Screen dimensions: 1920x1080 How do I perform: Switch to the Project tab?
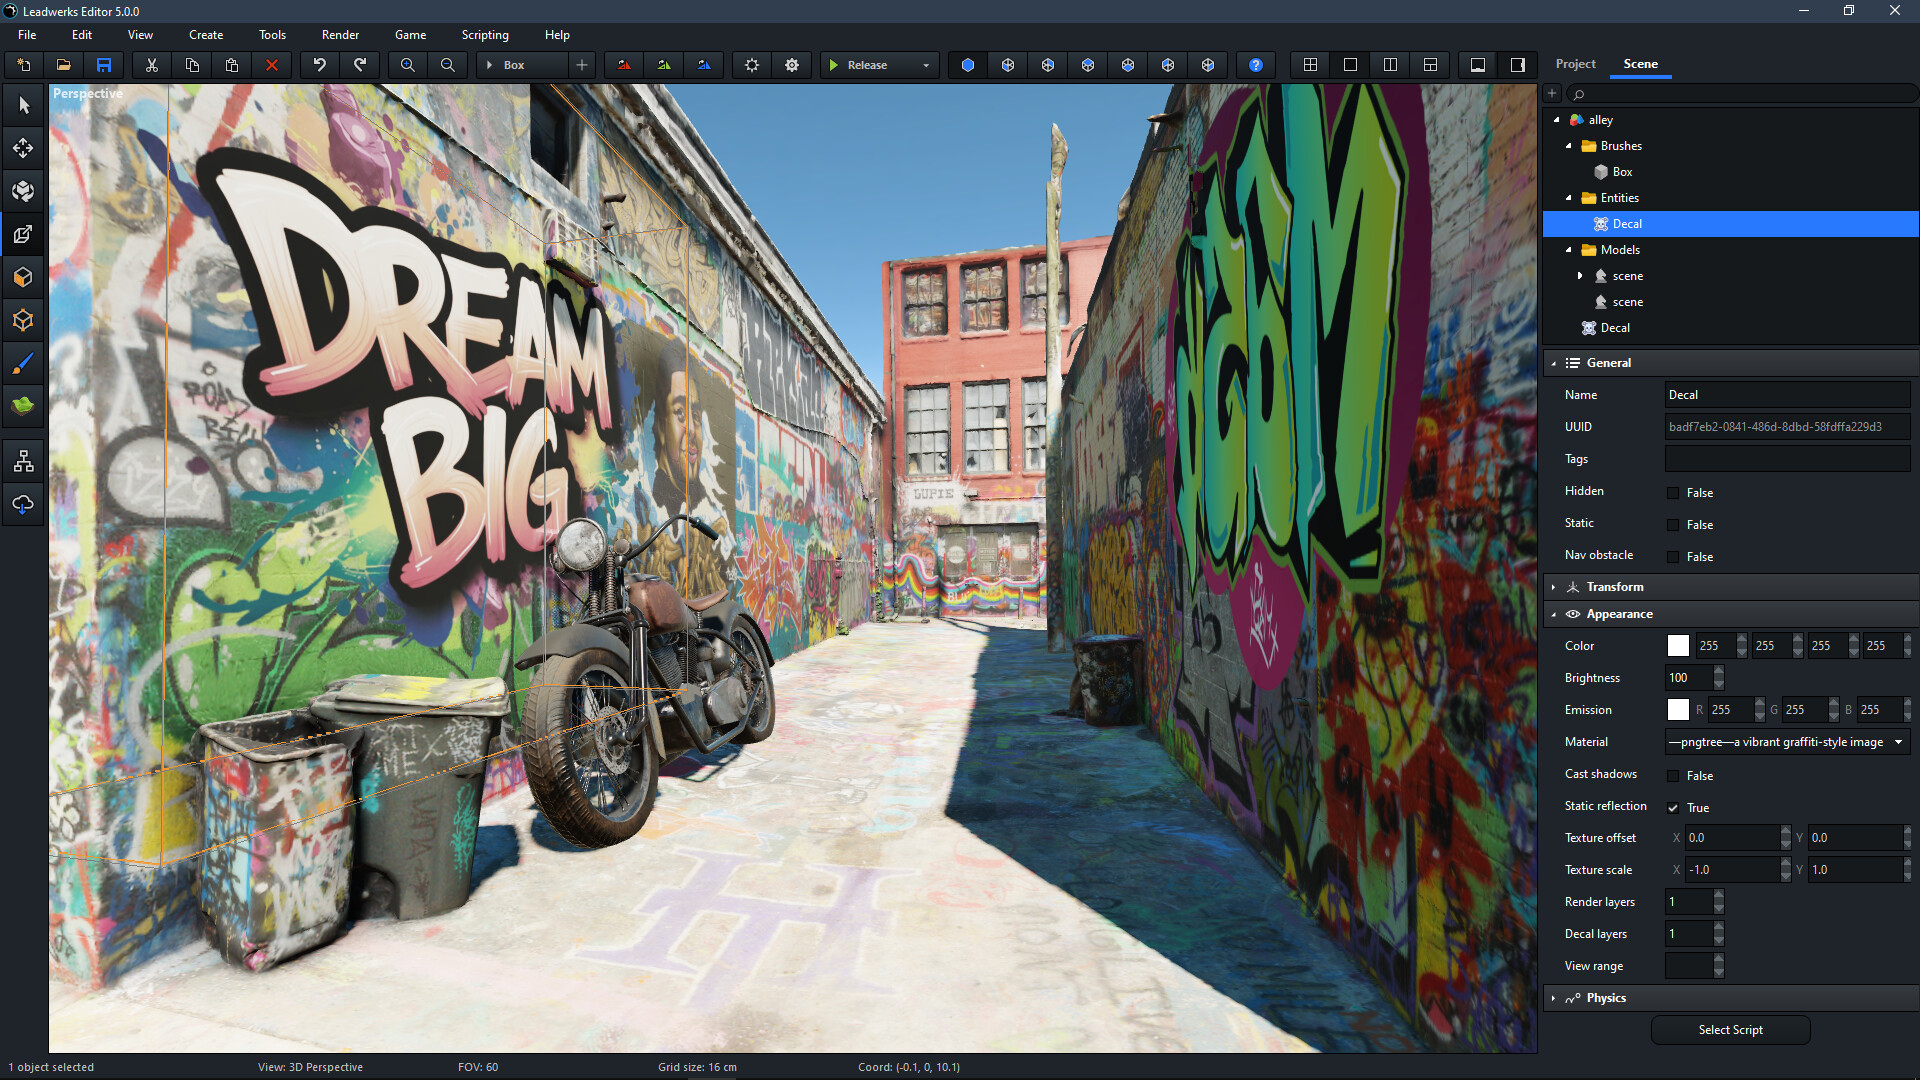pos(1575,63)
